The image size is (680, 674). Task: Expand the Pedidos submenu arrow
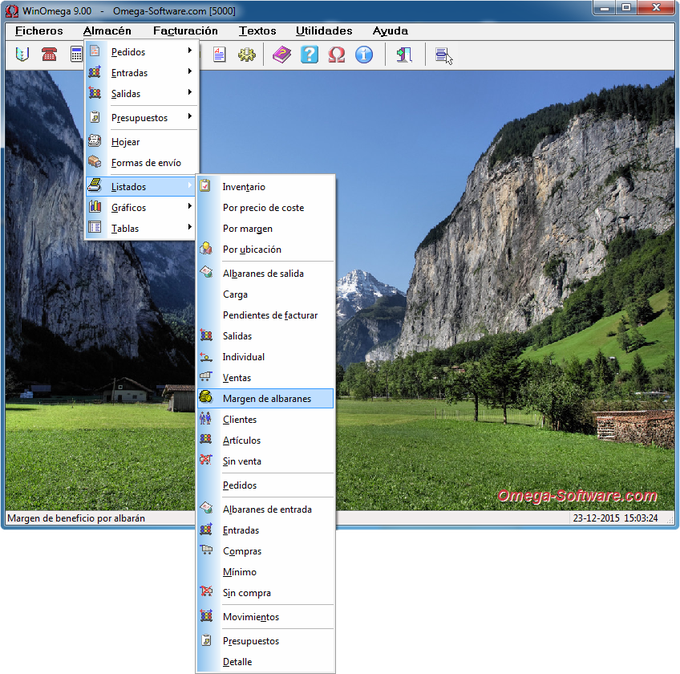(x=190, y=50)
